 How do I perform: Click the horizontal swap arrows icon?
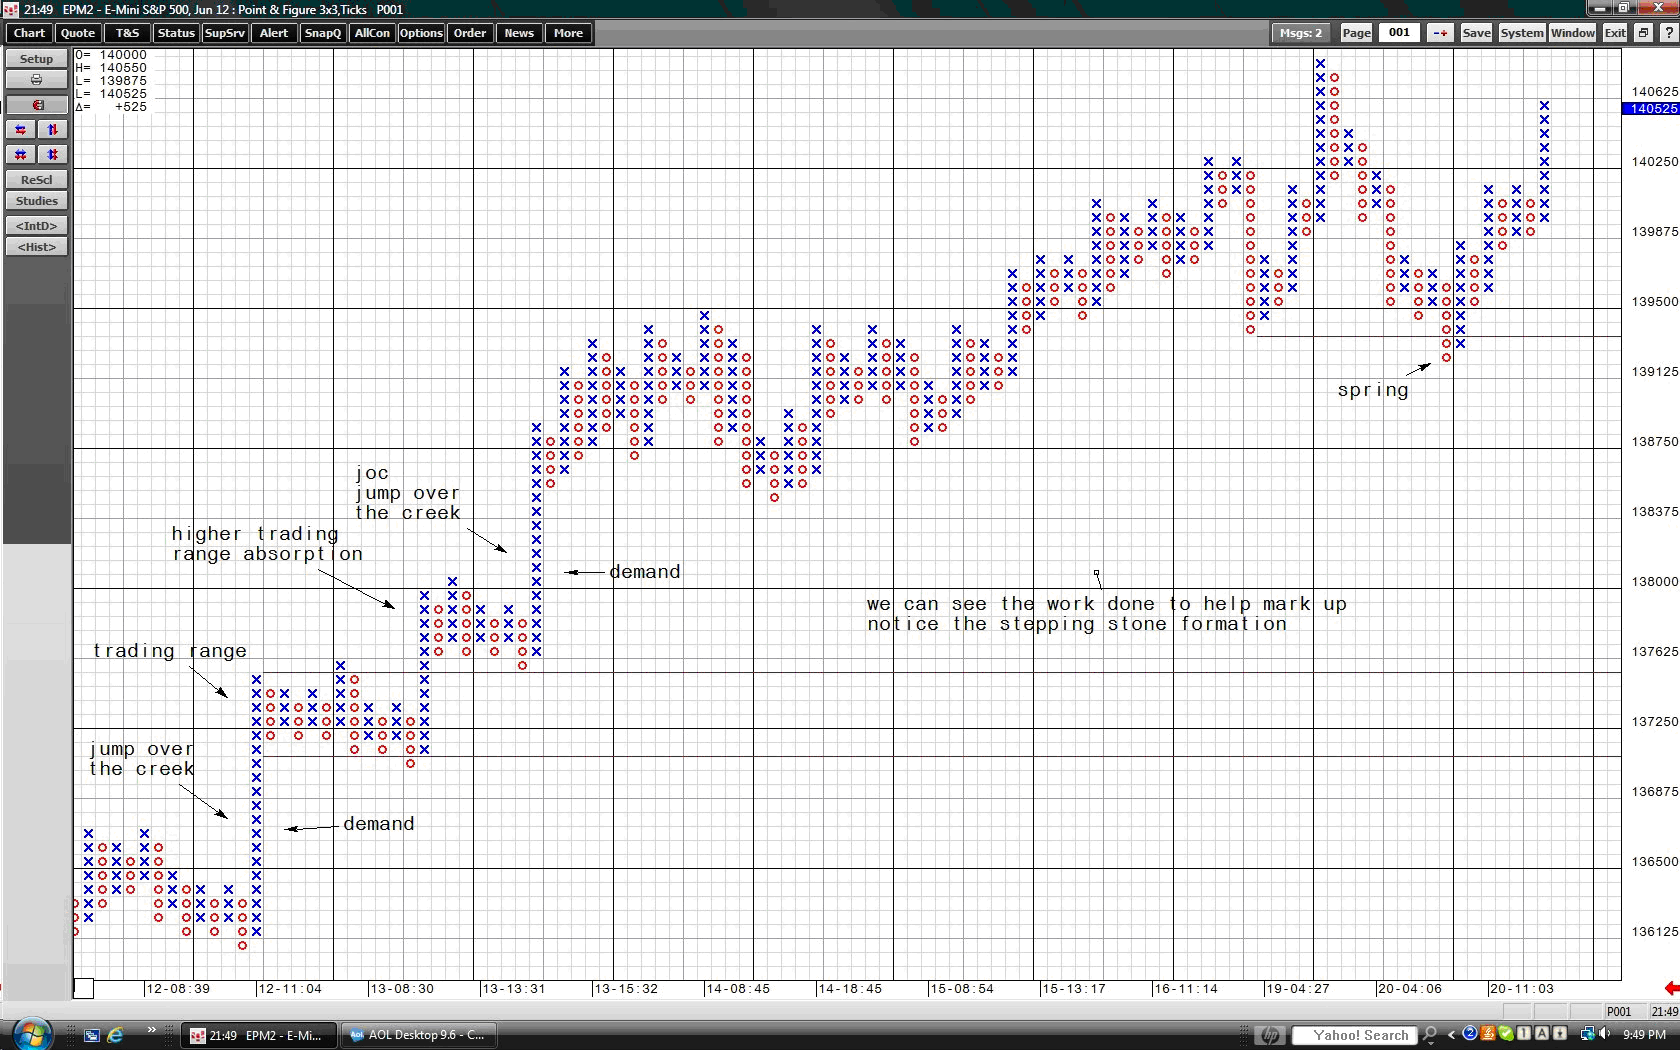pyautogui.click(x=21, y=130)
